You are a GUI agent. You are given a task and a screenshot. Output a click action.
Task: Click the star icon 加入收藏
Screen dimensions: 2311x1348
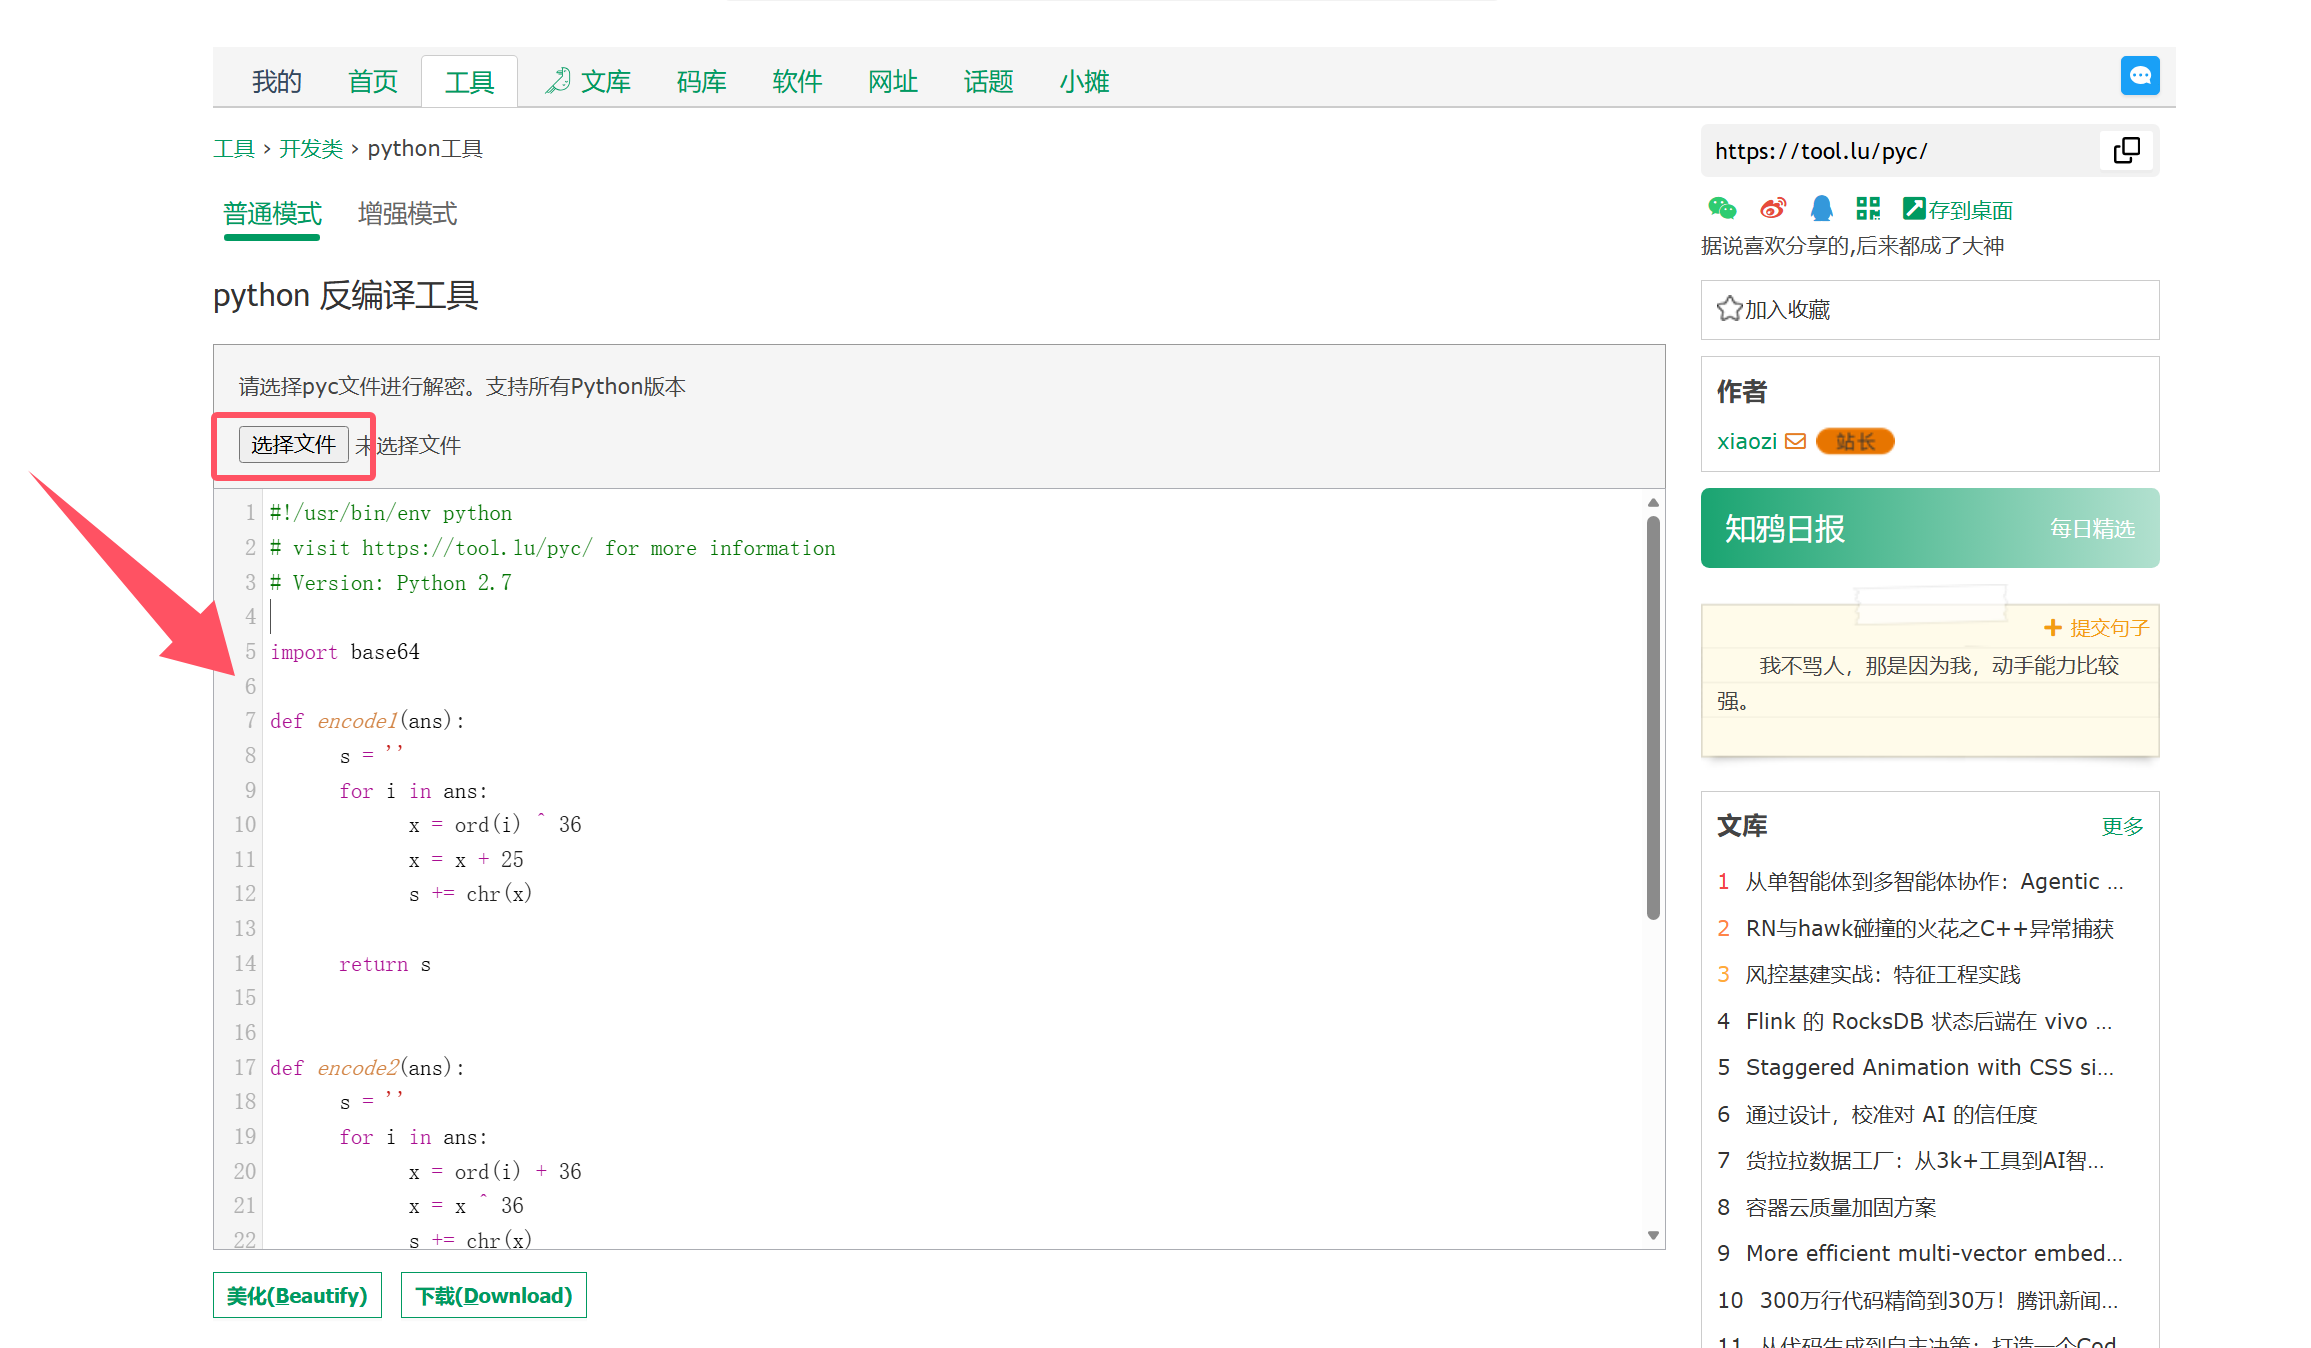(x=1729, y=309)
